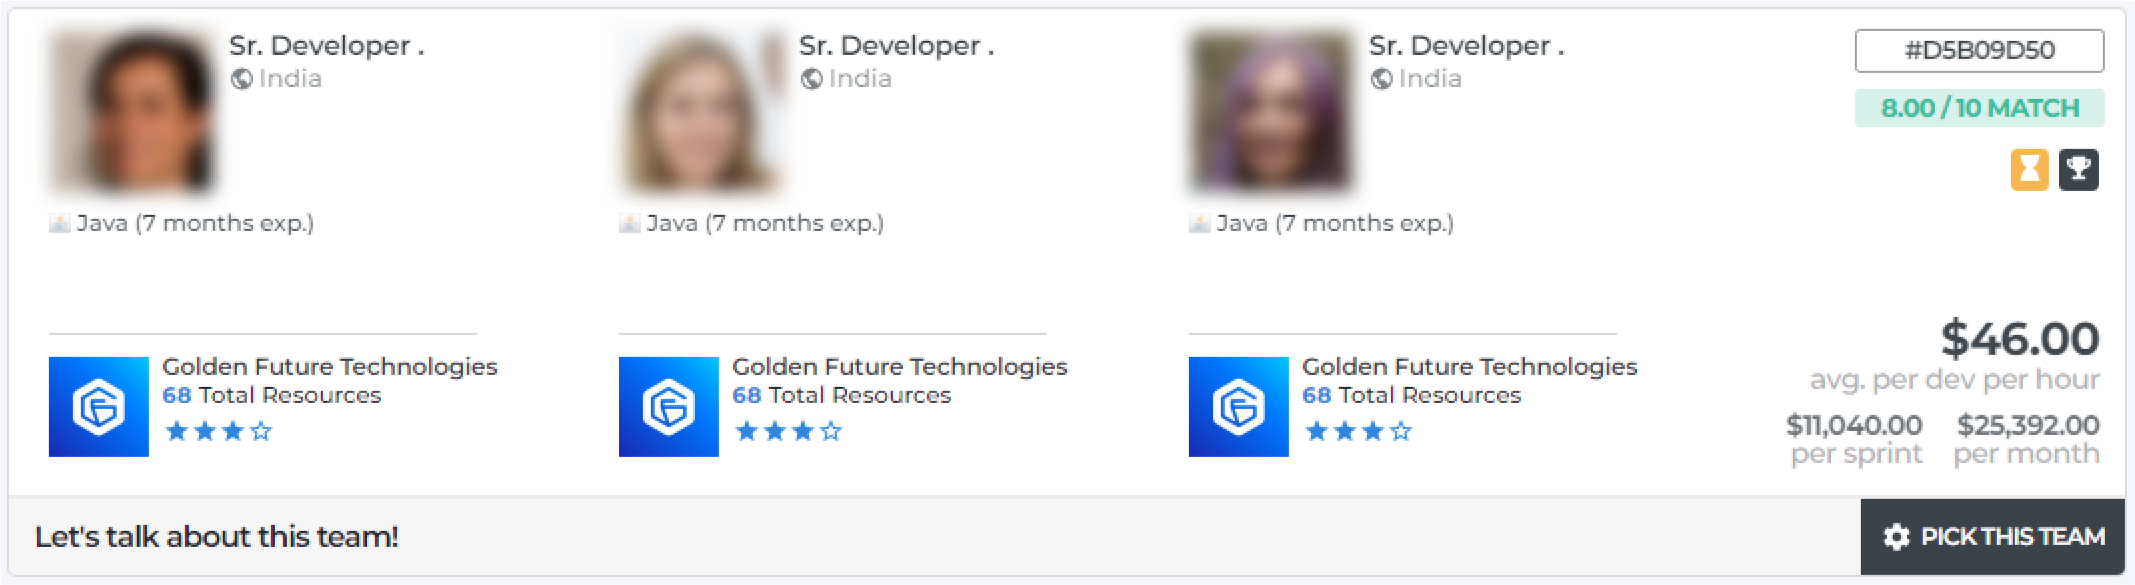Click the 8.00 / 10 MATCH badge
The image size is (2135, 585).
1979,108
